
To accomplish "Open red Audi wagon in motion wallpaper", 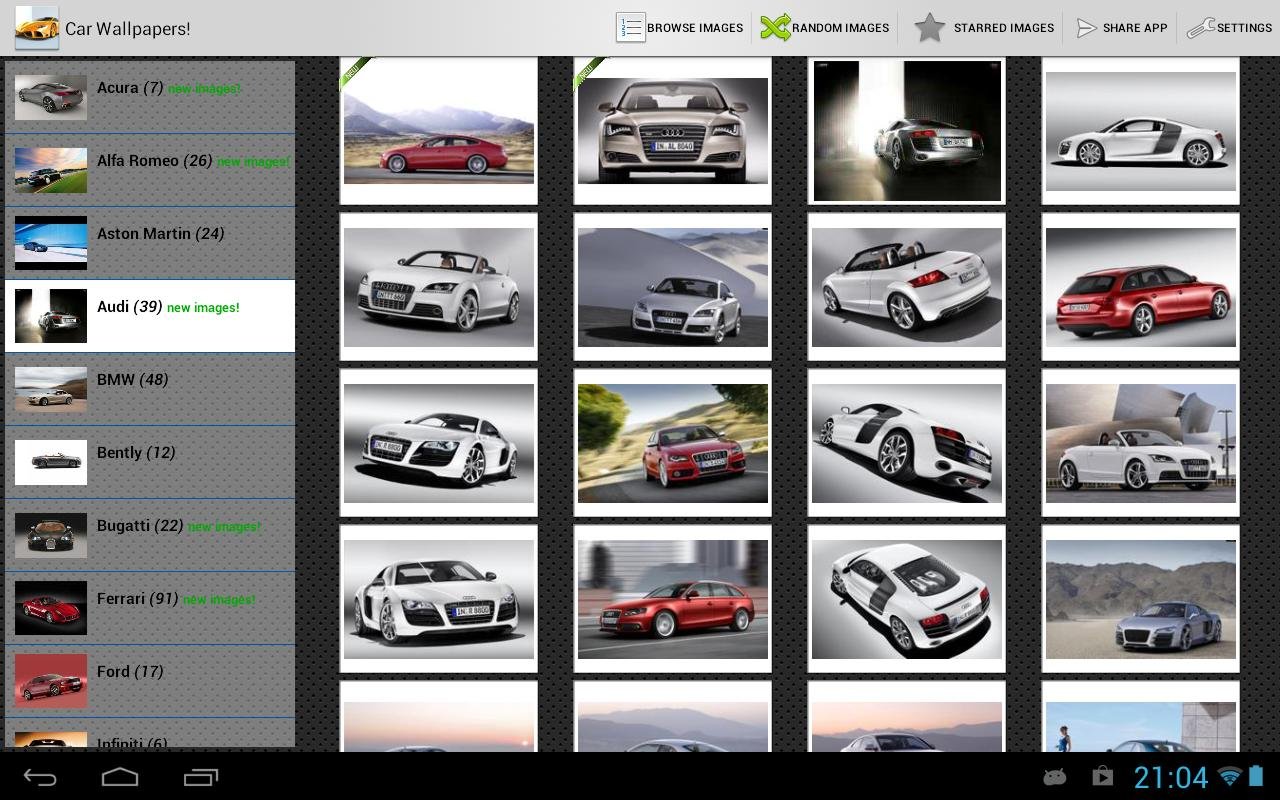I will tap(673, 599).
